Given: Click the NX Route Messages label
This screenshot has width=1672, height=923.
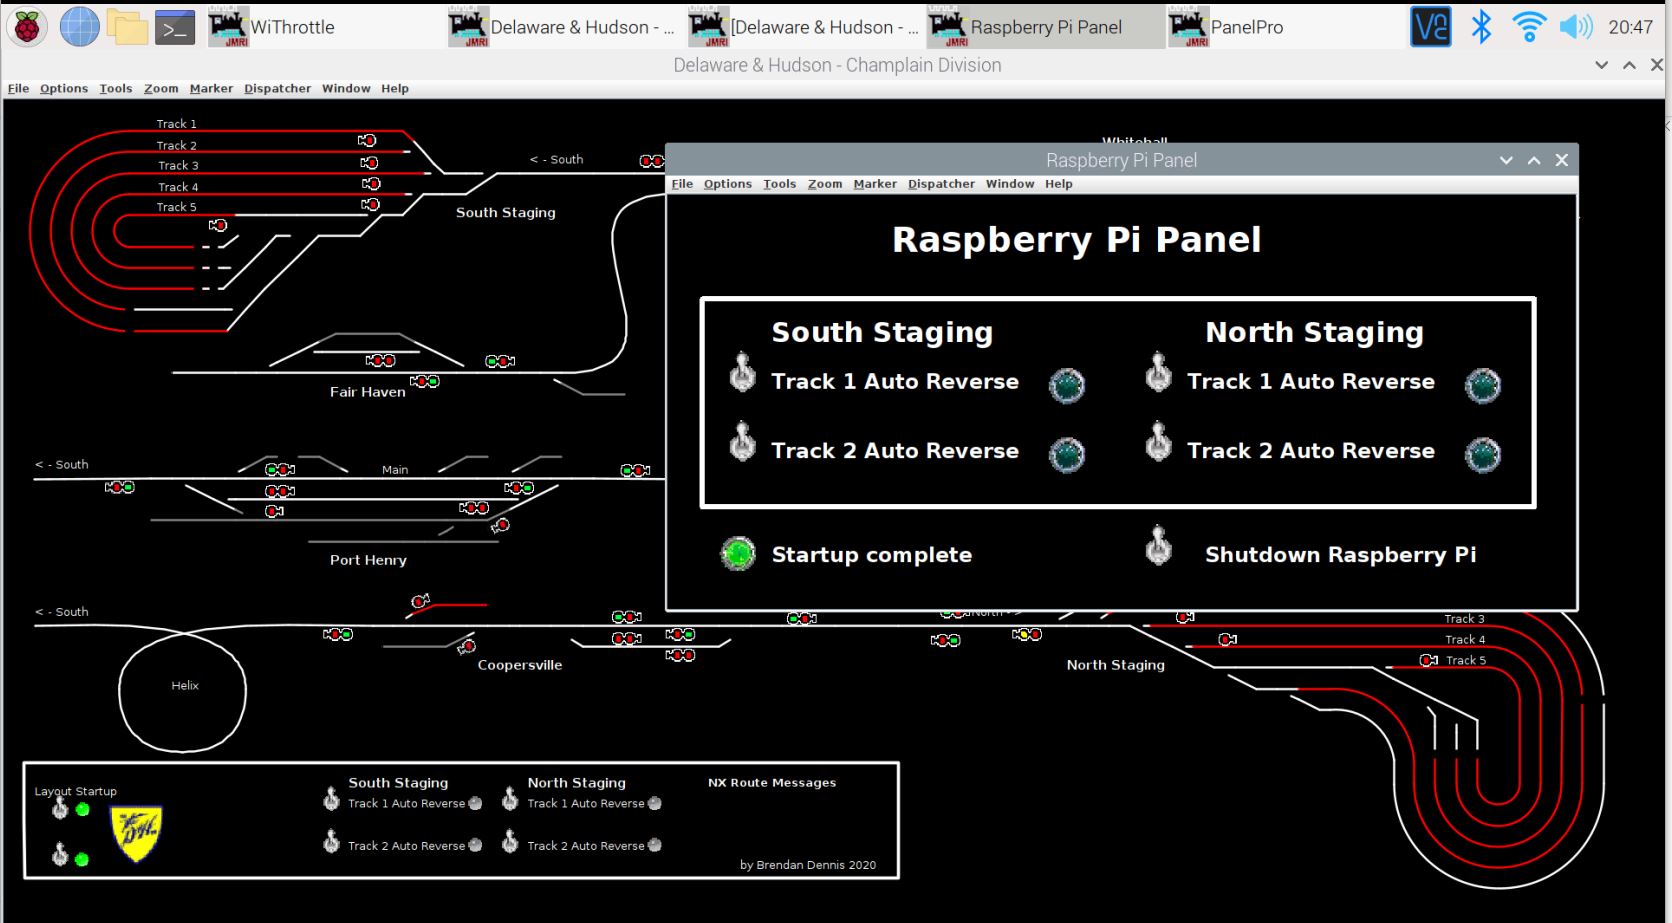Looking at the screenshot, I should (772, 783).
